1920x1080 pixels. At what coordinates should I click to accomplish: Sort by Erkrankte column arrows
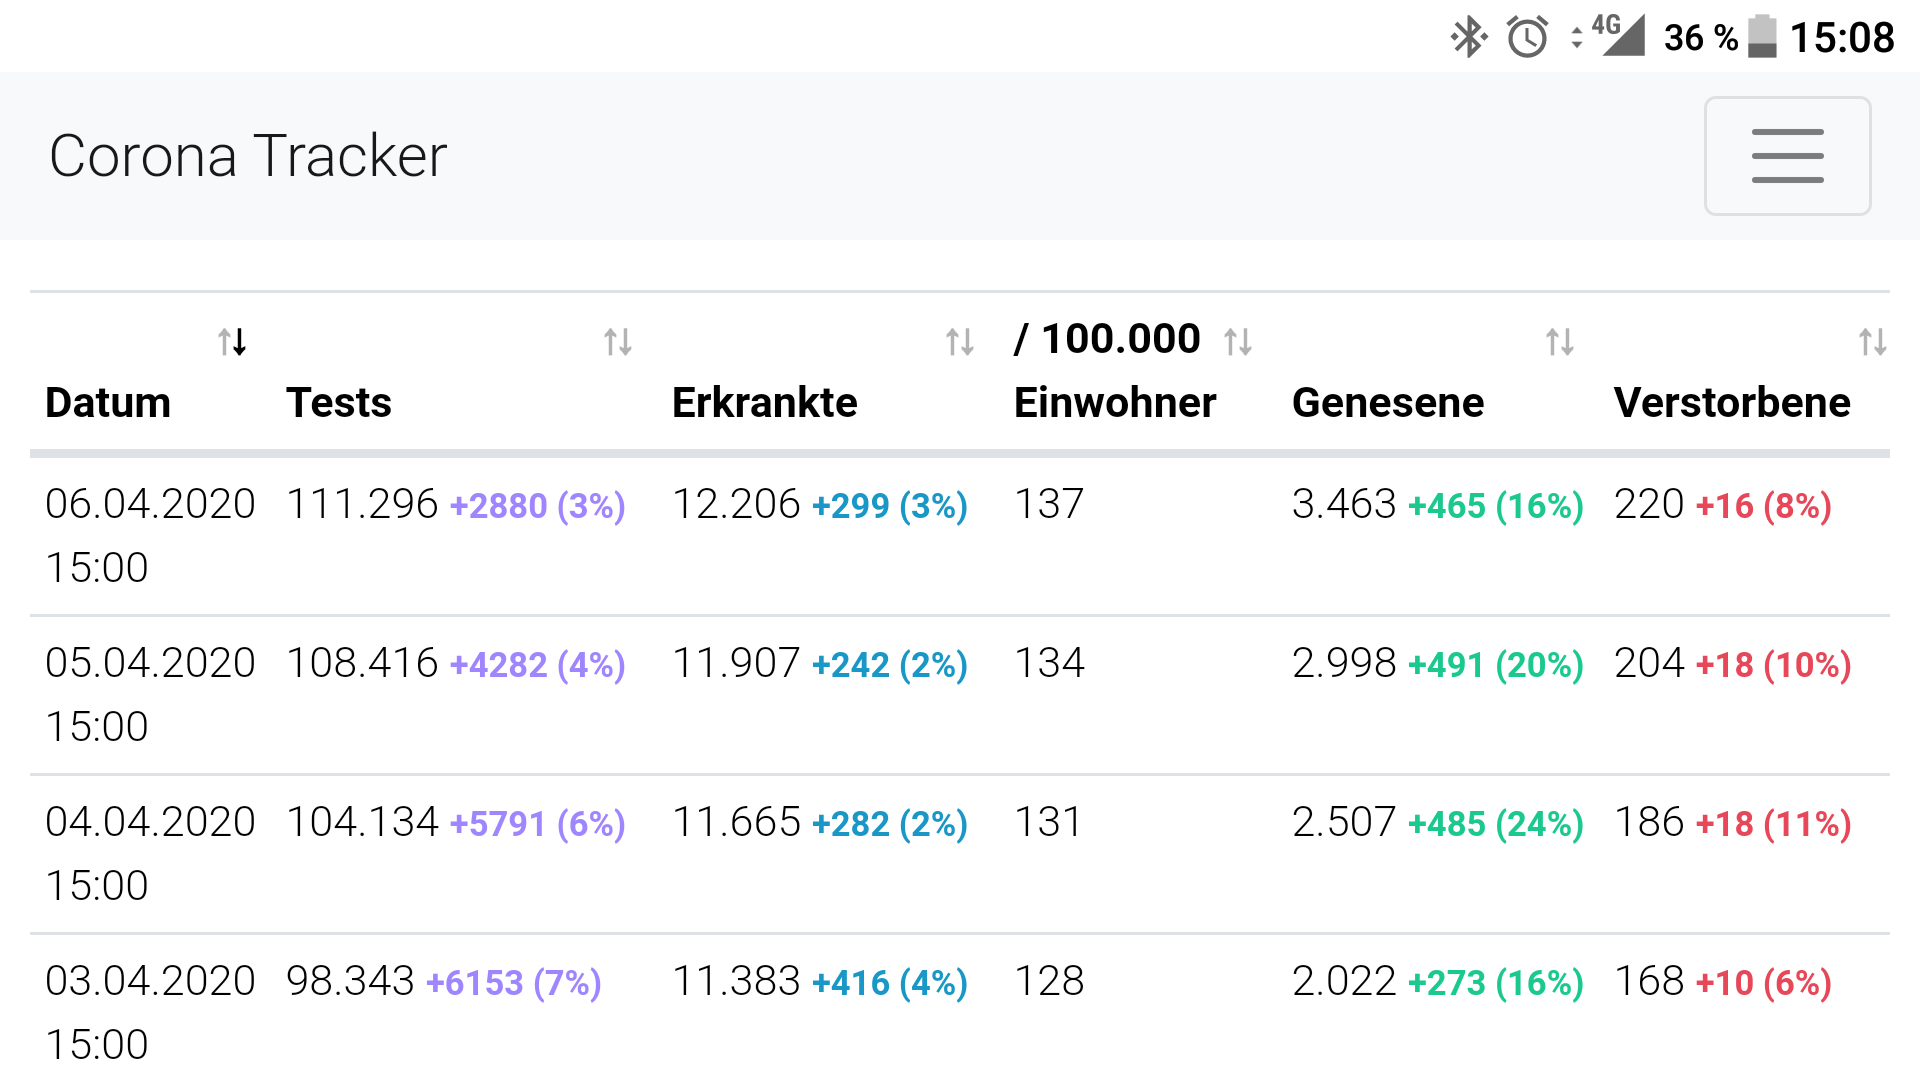960,342
